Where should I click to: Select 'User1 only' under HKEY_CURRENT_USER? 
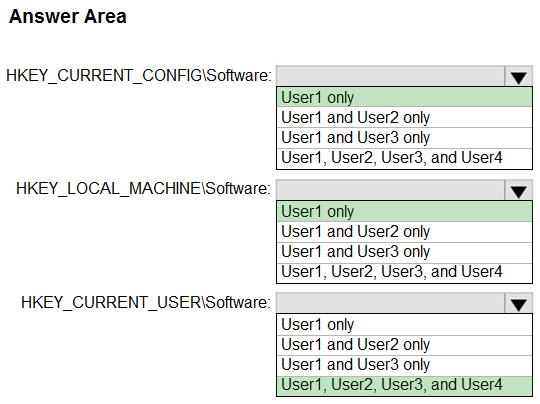pos(404,324)
